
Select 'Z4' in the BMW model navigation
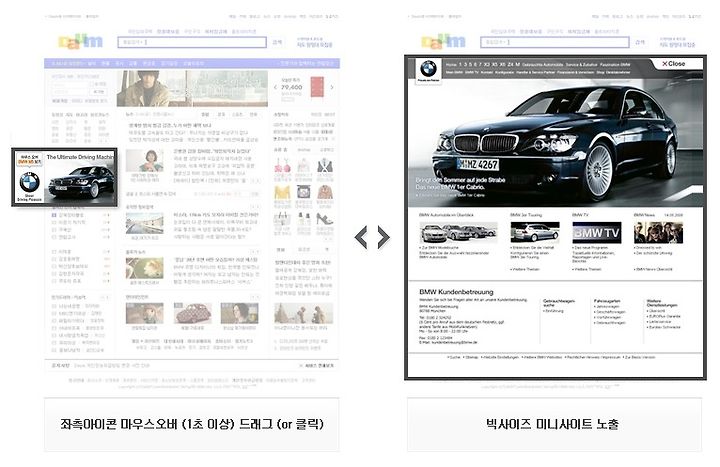(x=511, y=65)
